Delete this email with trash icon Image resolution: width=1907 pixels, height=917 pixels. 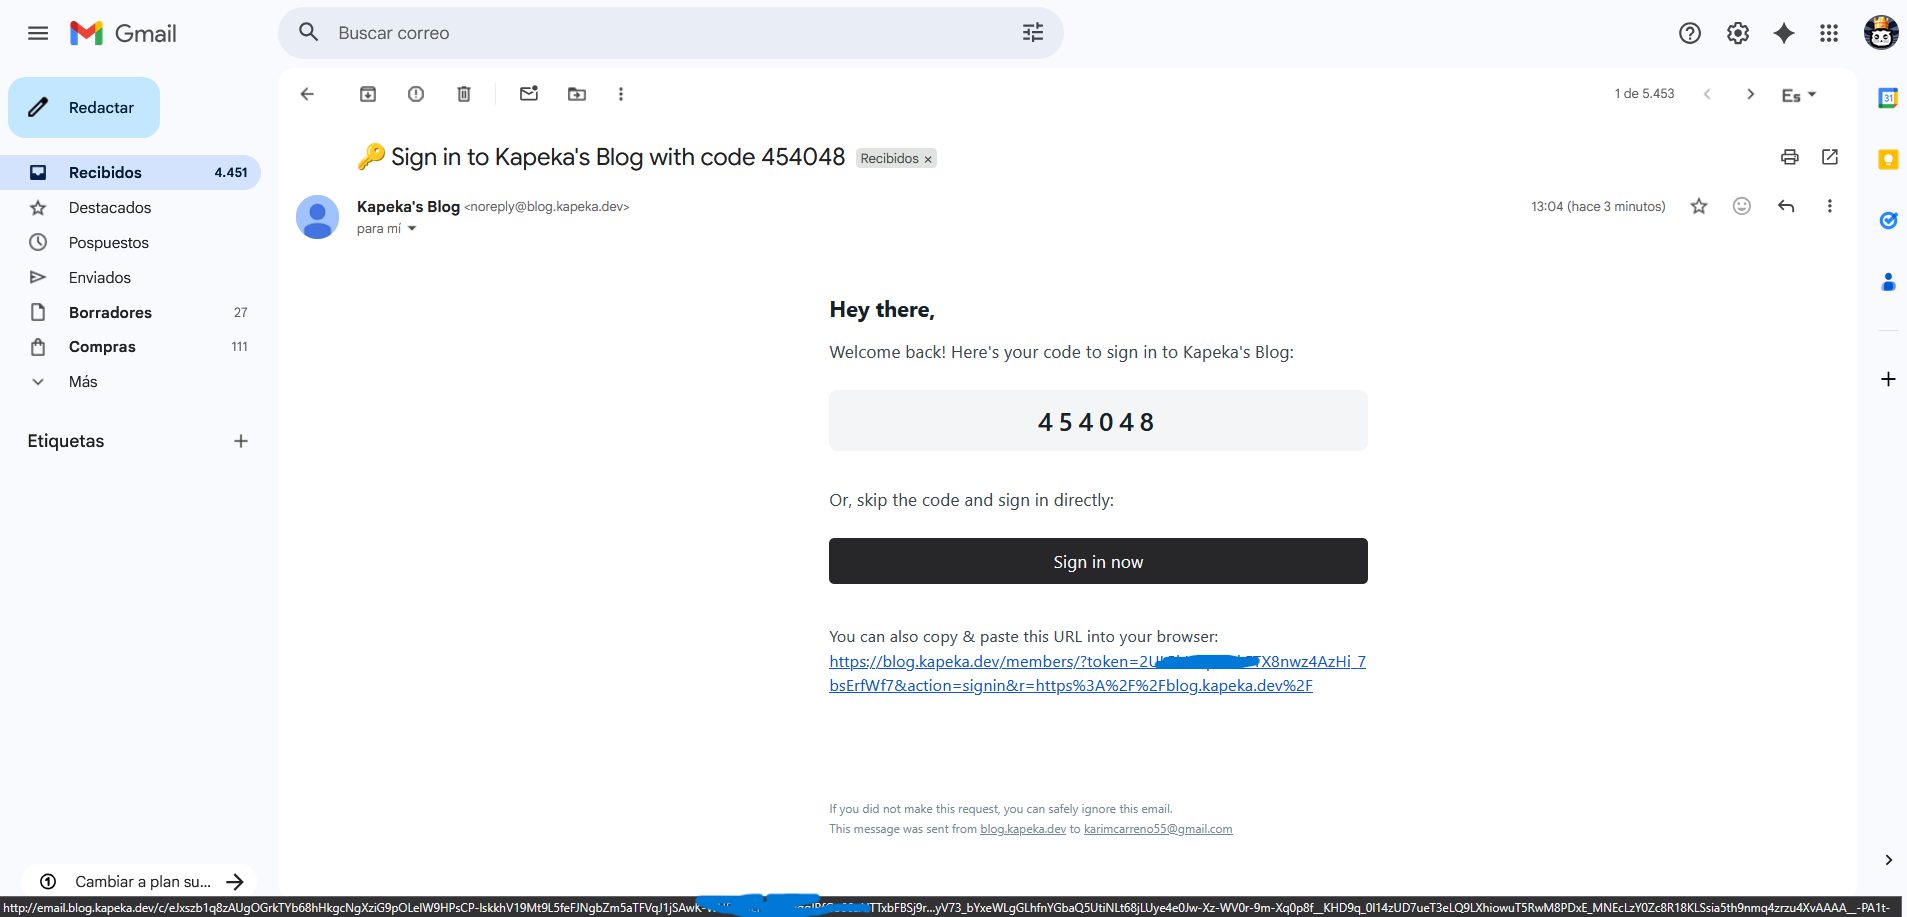point(464,94)
